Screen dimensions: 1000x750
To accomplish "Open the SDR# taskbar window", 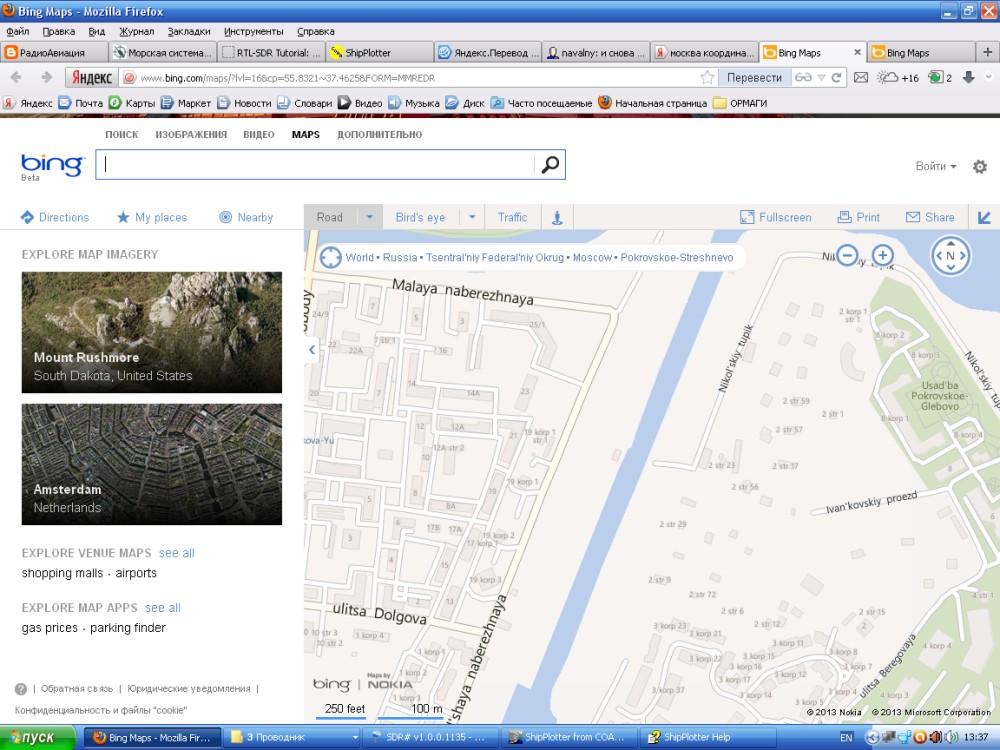I will (x=429, y=737).
